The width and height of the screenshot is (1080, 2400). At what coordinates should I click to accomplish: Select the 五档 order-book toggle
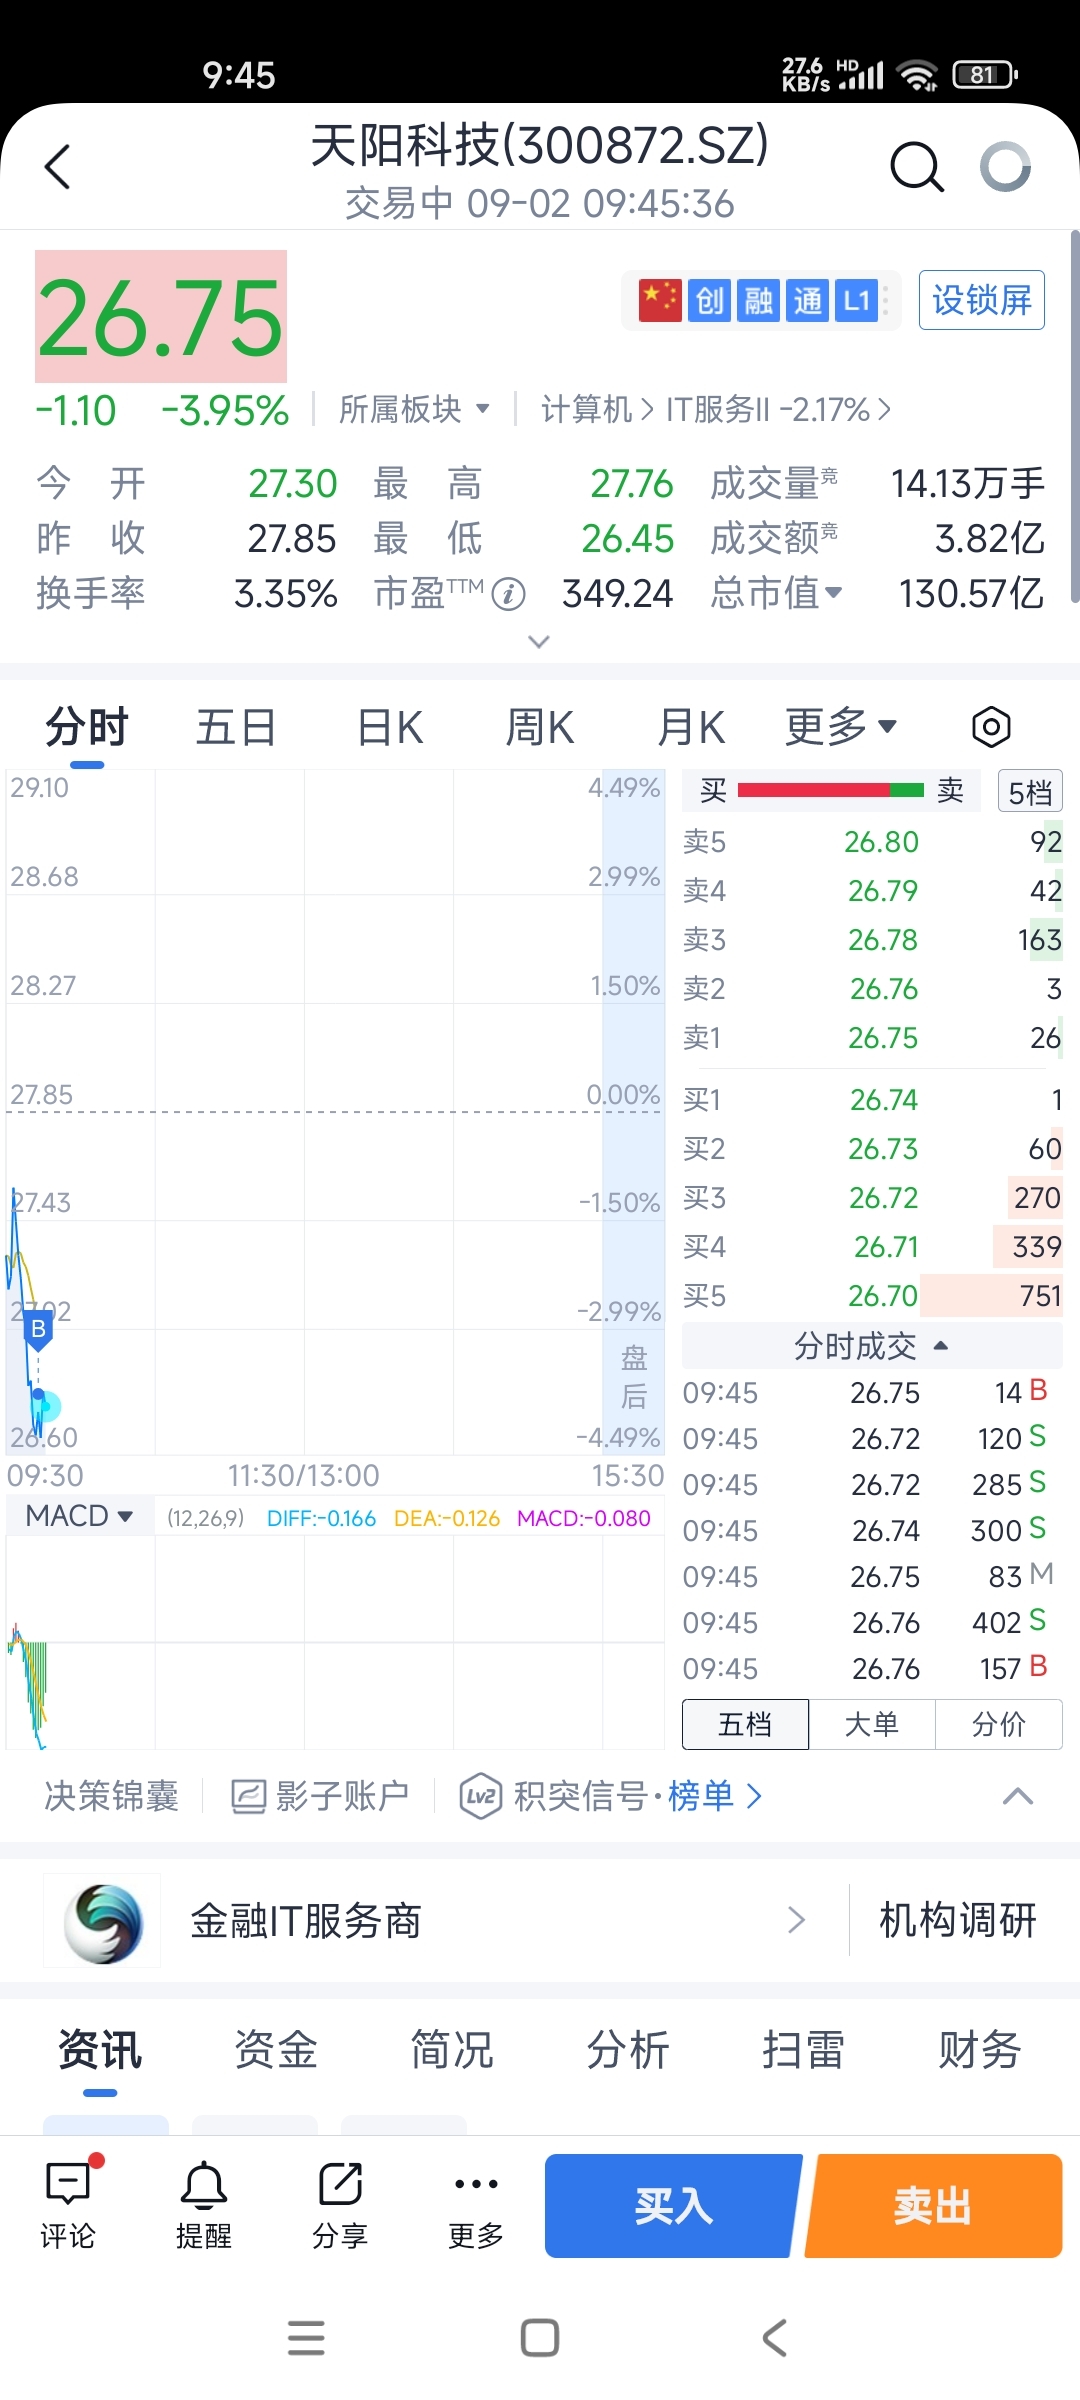click(745, 1724)
